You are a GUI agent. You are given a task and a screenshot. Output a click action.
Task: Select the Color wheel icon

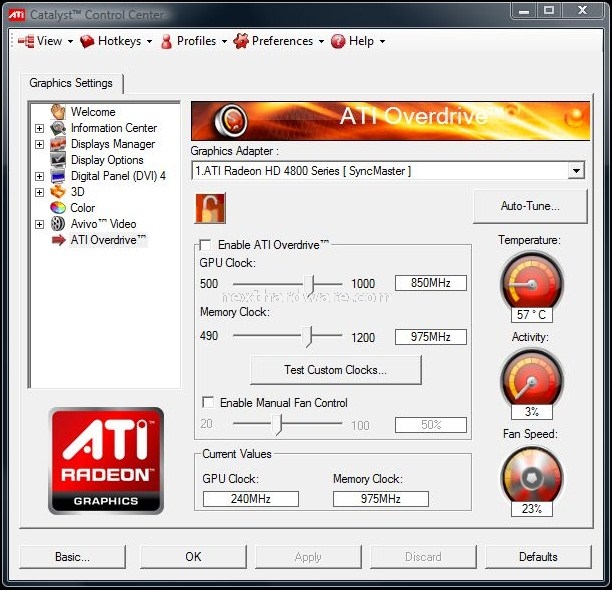pyautogui.click(x=58, y=208)
